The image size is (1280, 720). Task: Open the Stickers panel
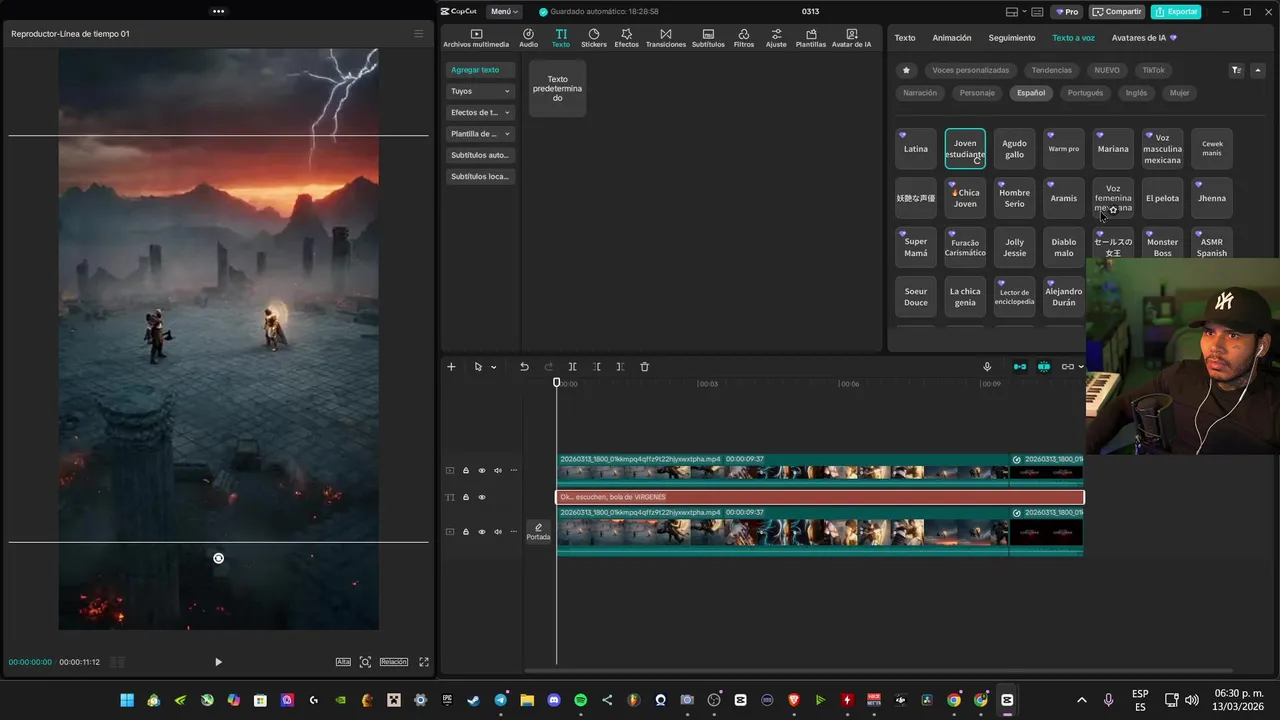coord(593,38)
